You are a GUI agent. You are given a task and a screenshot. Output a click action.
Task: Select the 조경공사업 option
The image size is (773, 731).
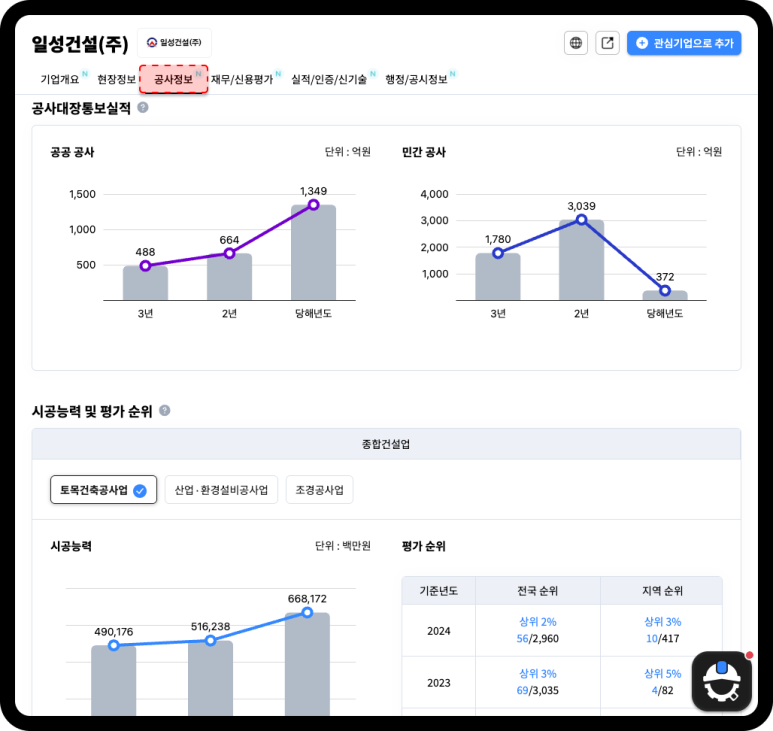(x=319, y=489)
